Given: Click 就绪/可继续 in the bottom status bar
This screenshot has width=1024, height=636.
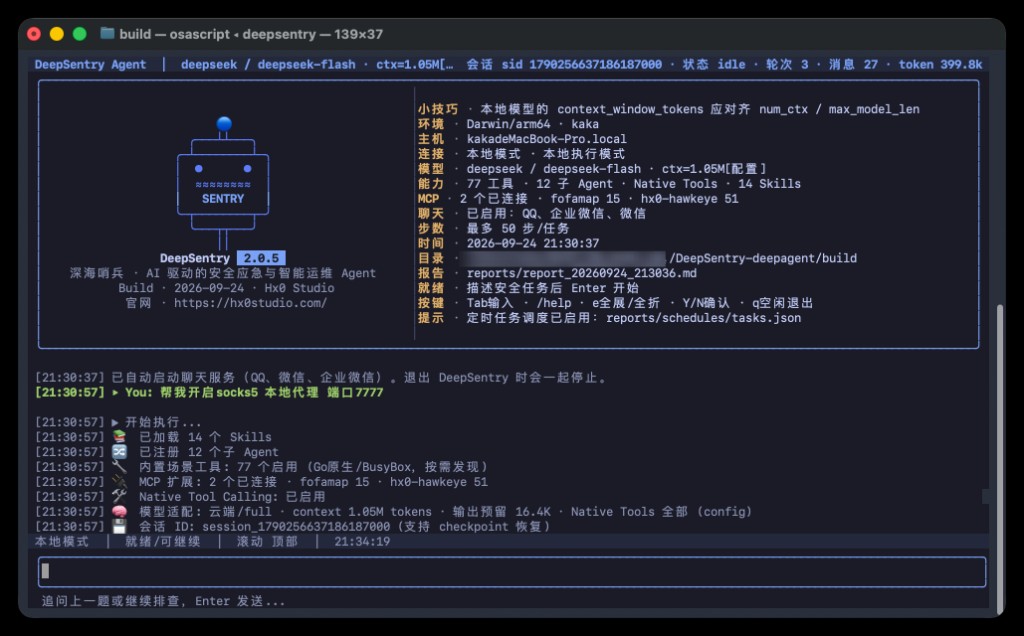Looking at the screenshot, I should (x=163, y=541).
